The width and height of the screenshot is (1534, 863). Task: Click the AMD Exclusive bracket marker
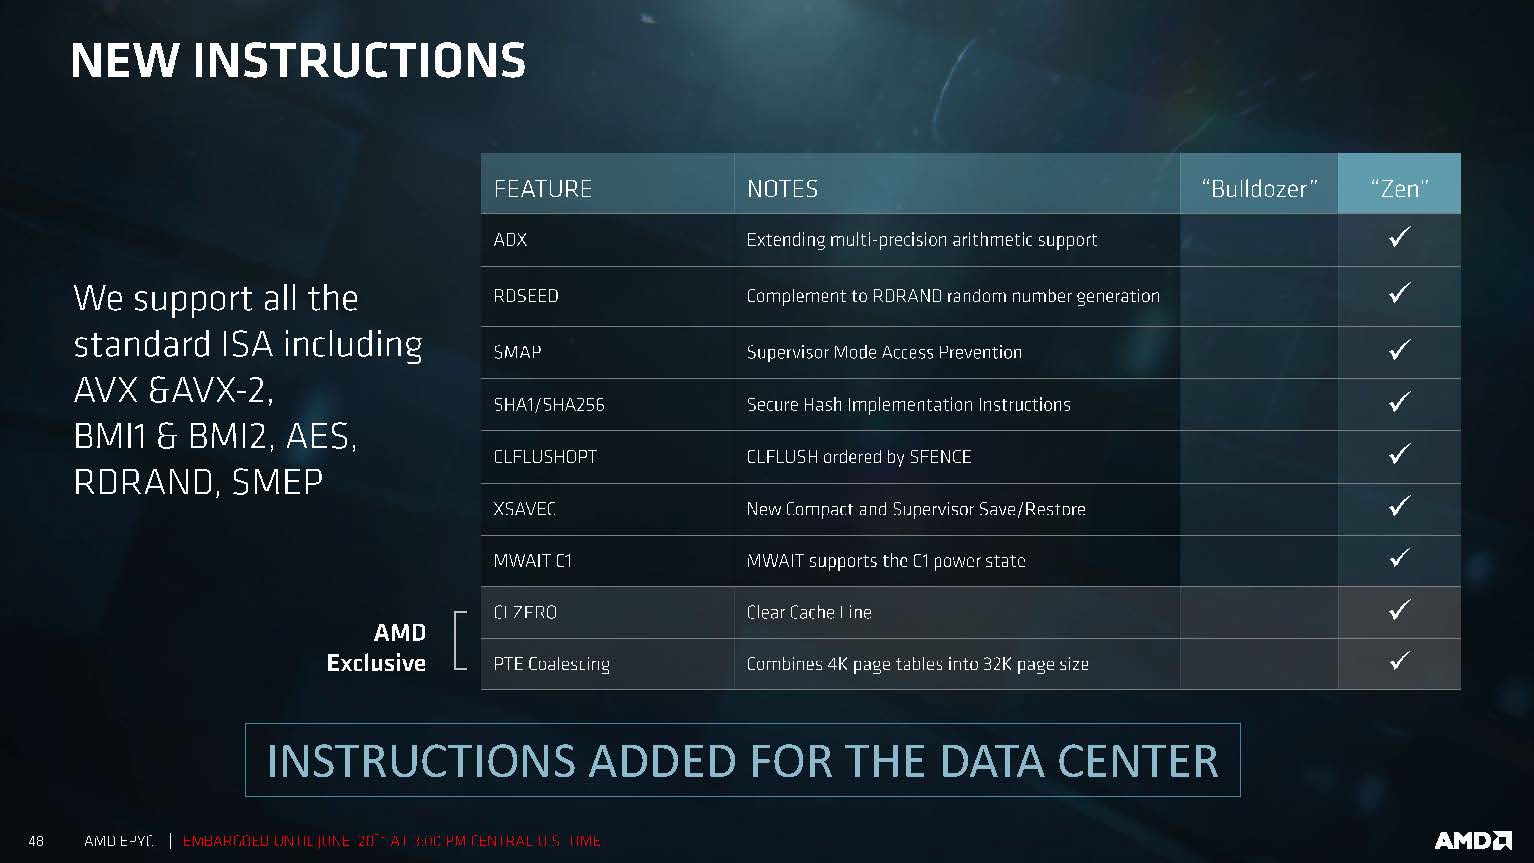click(460, 639)
